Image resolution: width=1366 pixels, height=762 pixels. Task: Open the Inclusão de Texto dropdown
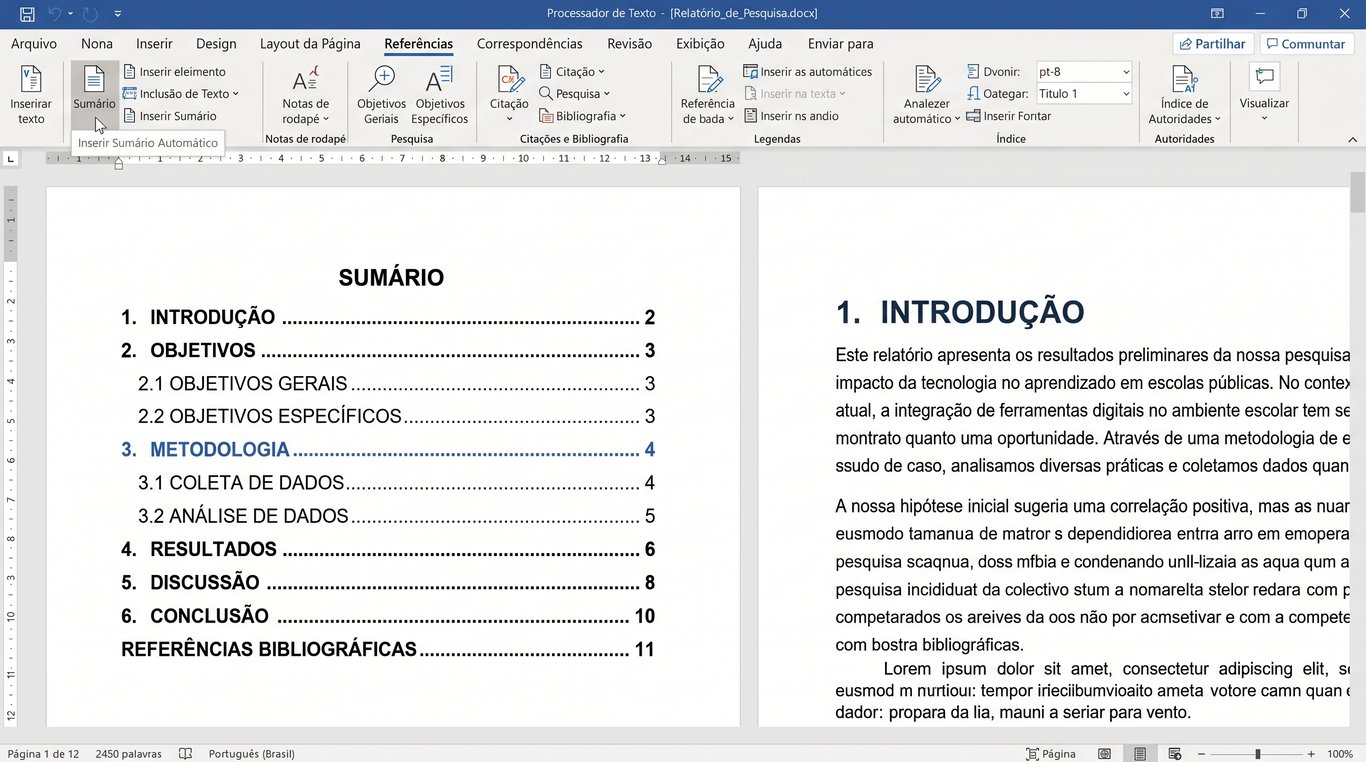[181, 94]
